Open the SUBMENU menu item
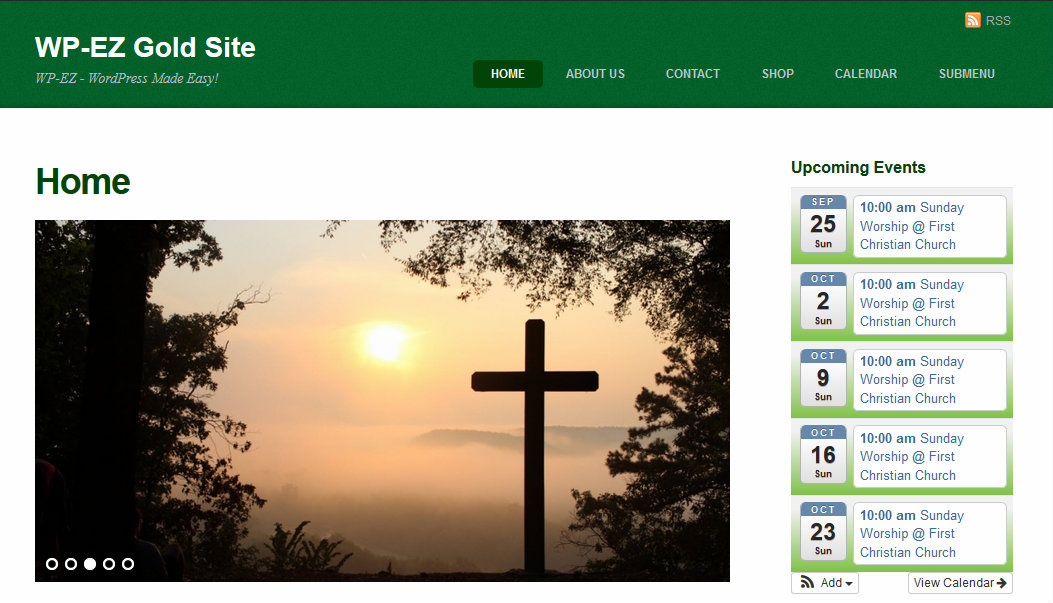 [966, 74]
